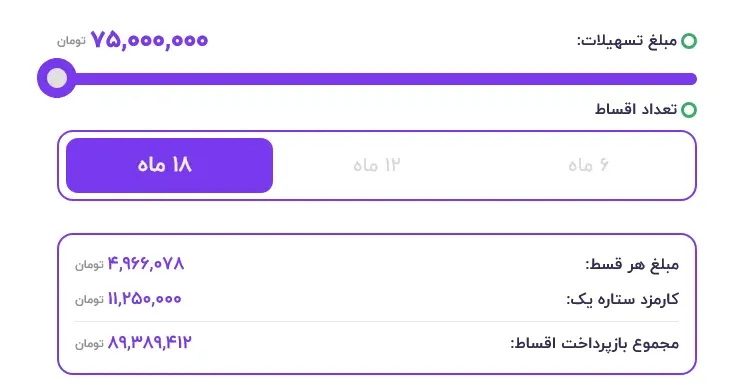733x389 pixels.
Task: Click تومان unit next to ۷۵,۰۰۰,۰۰۰
Action: pos(72,41)
